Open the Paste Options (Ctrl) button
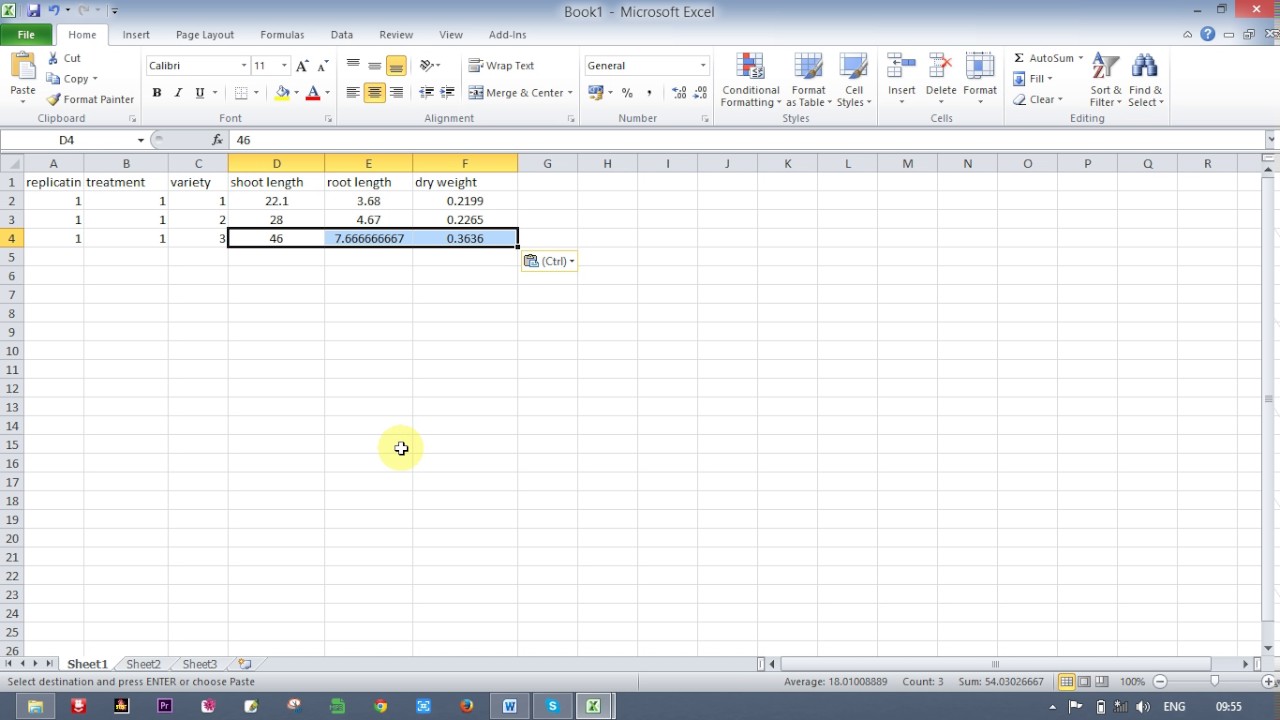Image resolution: width=1280 pixels, height=720 pixels. pos(549,261)
